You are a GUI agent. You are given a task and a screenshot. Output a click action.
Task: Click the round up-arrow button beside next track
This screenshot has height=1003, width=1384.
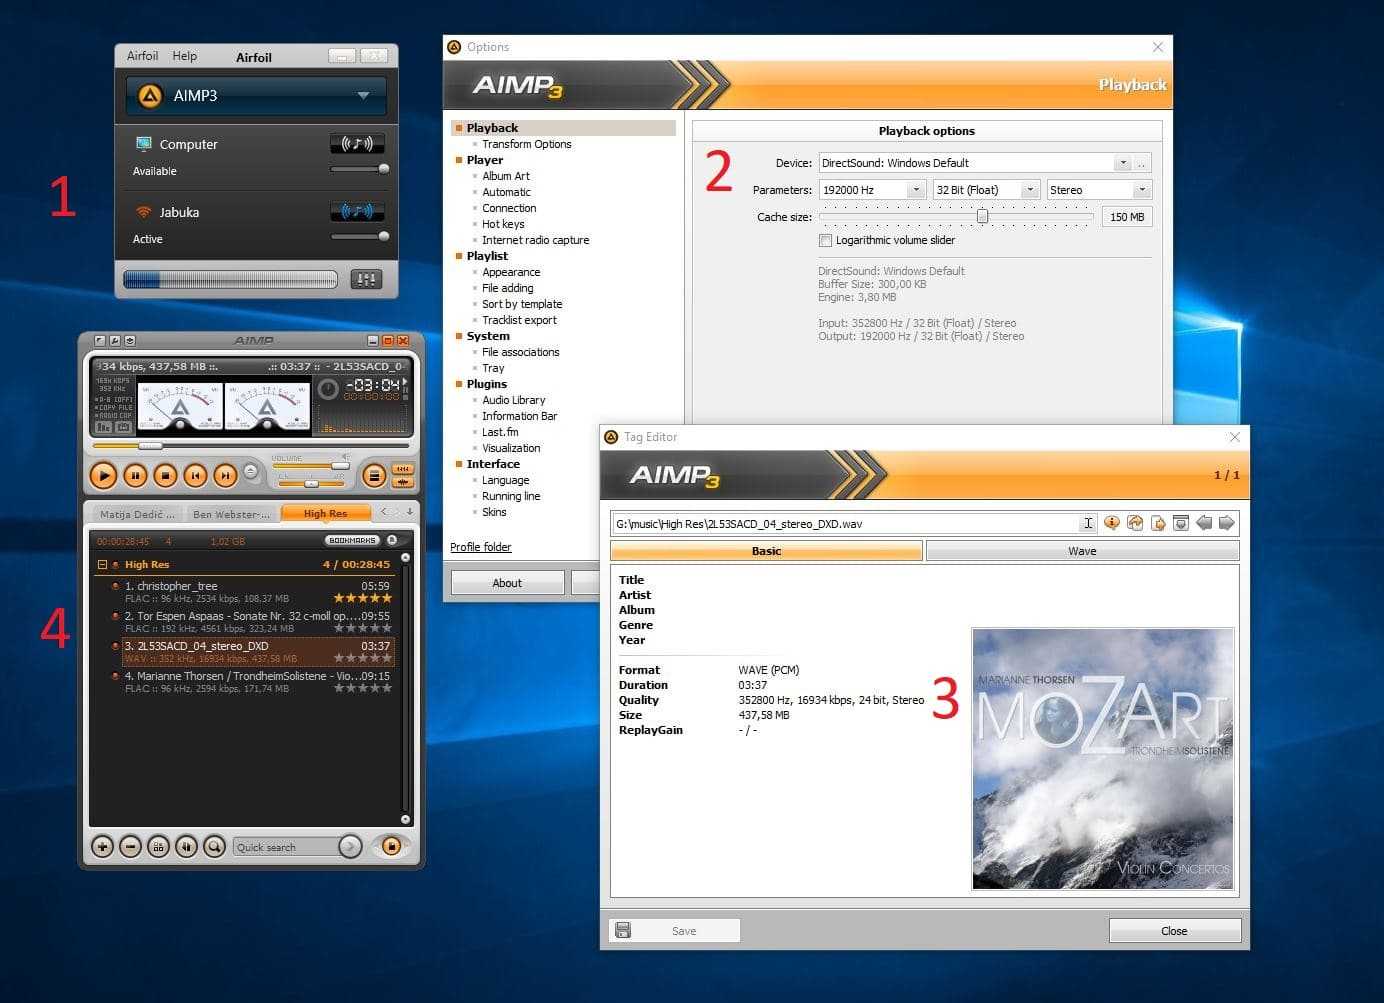(x=251, y=472)
